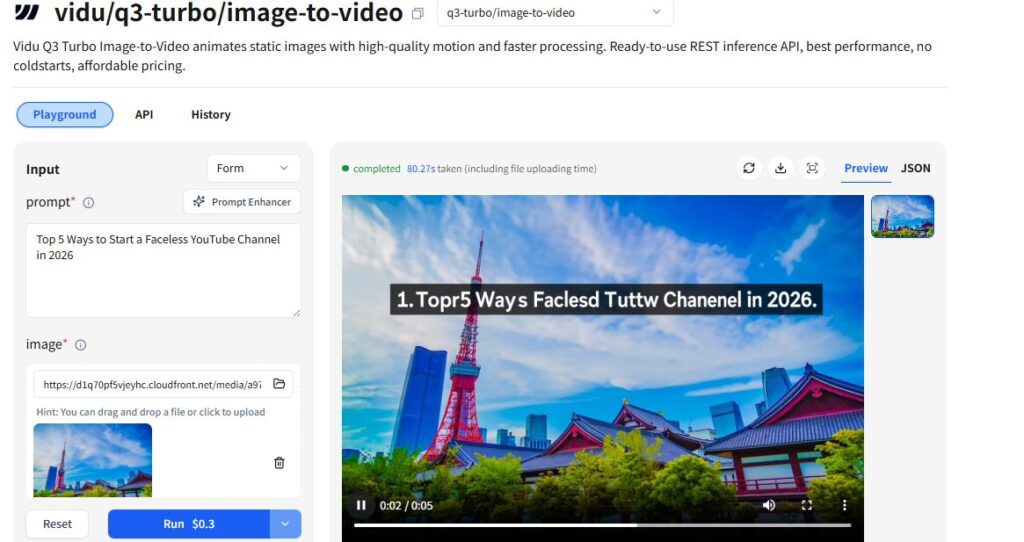
Task: Open the History tab
Action: click(x=210, y=115)
